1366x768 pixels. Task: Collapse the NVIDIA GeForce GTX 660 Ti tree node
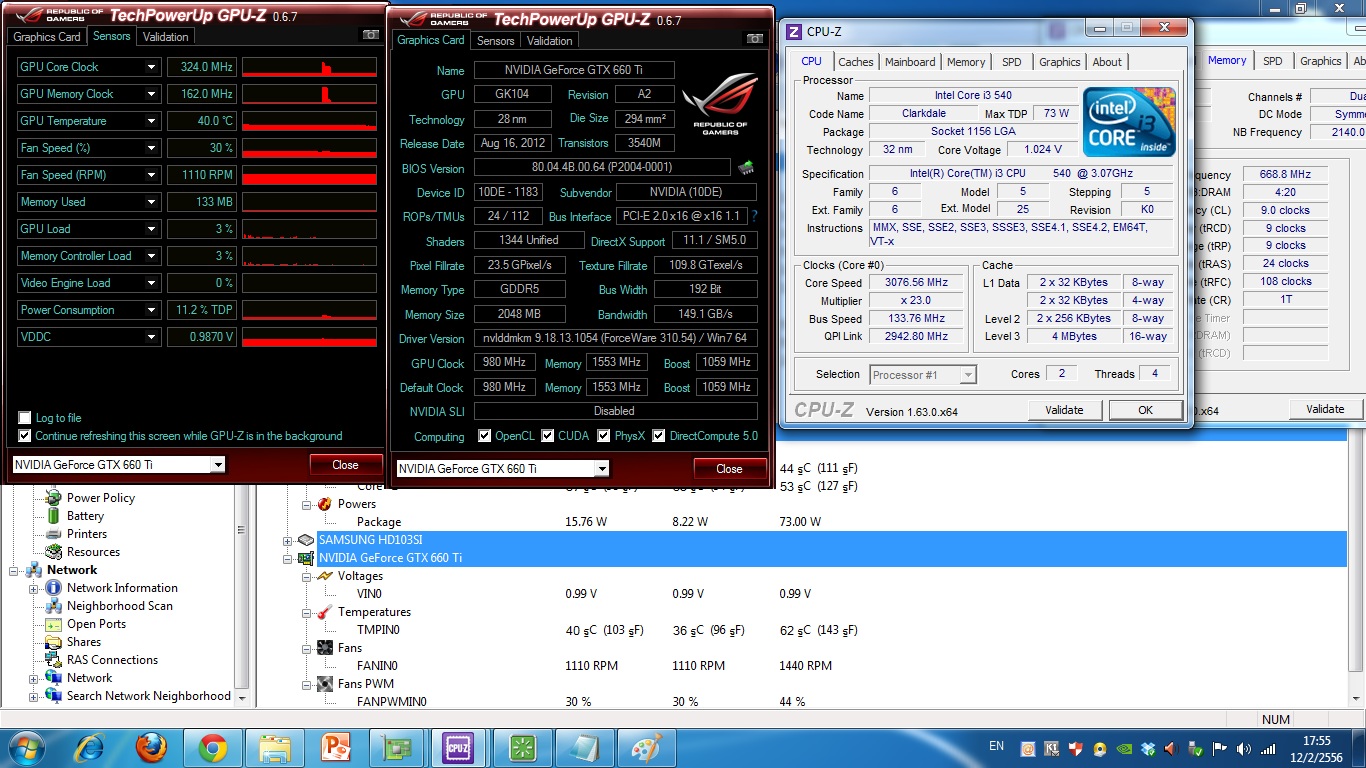[288, 558]
